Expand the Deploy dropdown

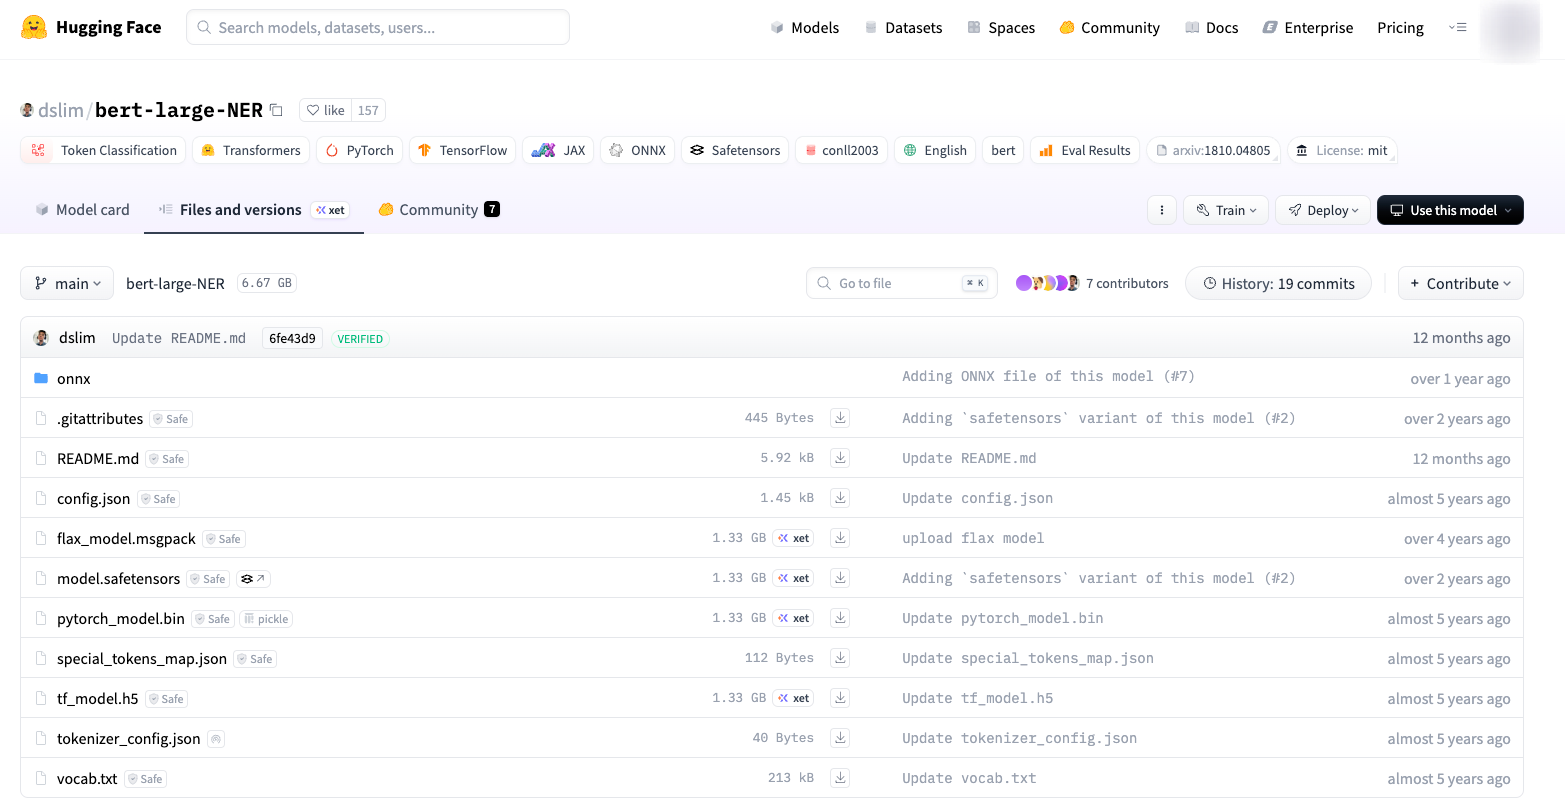coord(1322,210)
